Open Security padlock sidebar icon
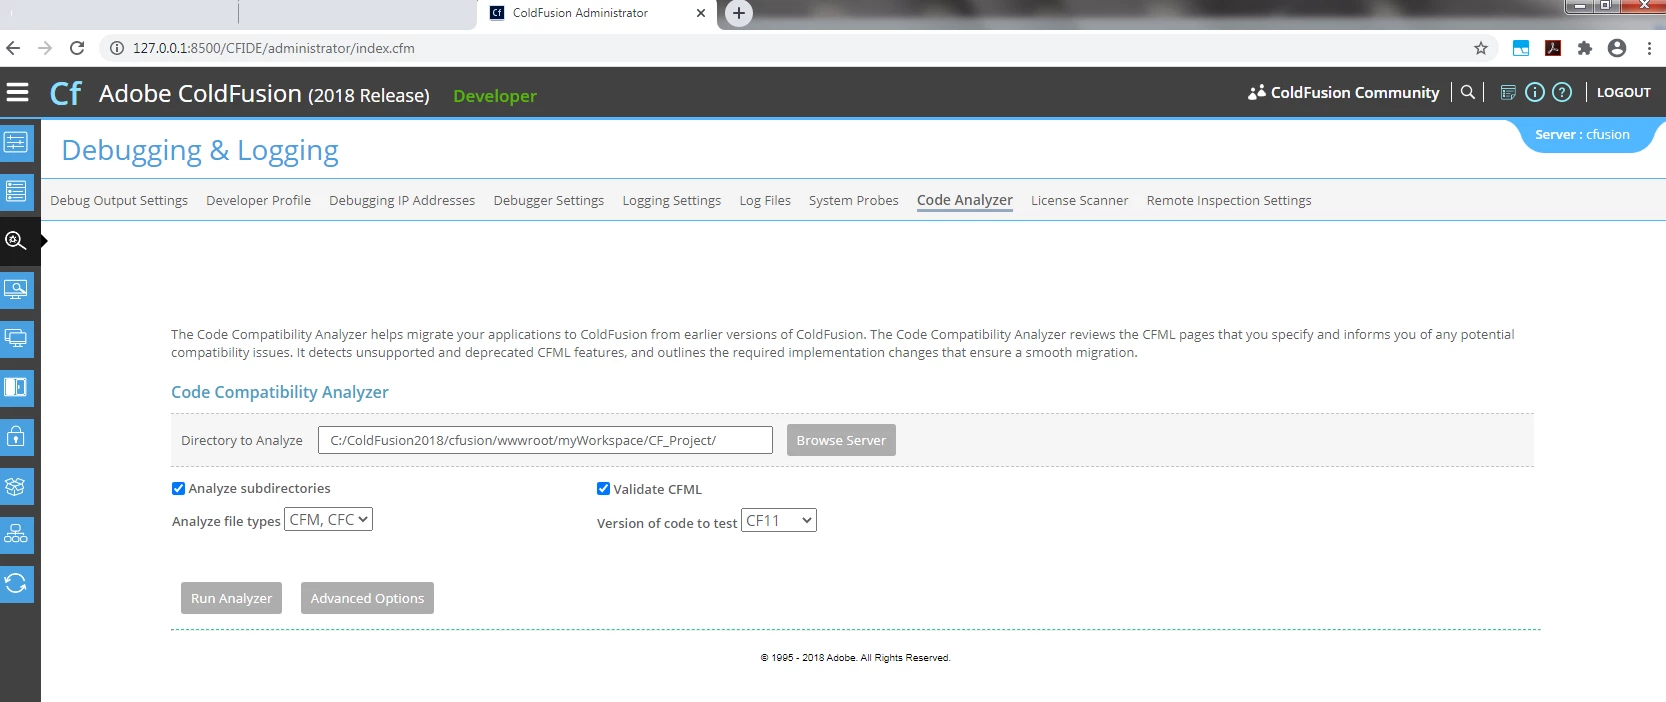 tap(16, 437)
